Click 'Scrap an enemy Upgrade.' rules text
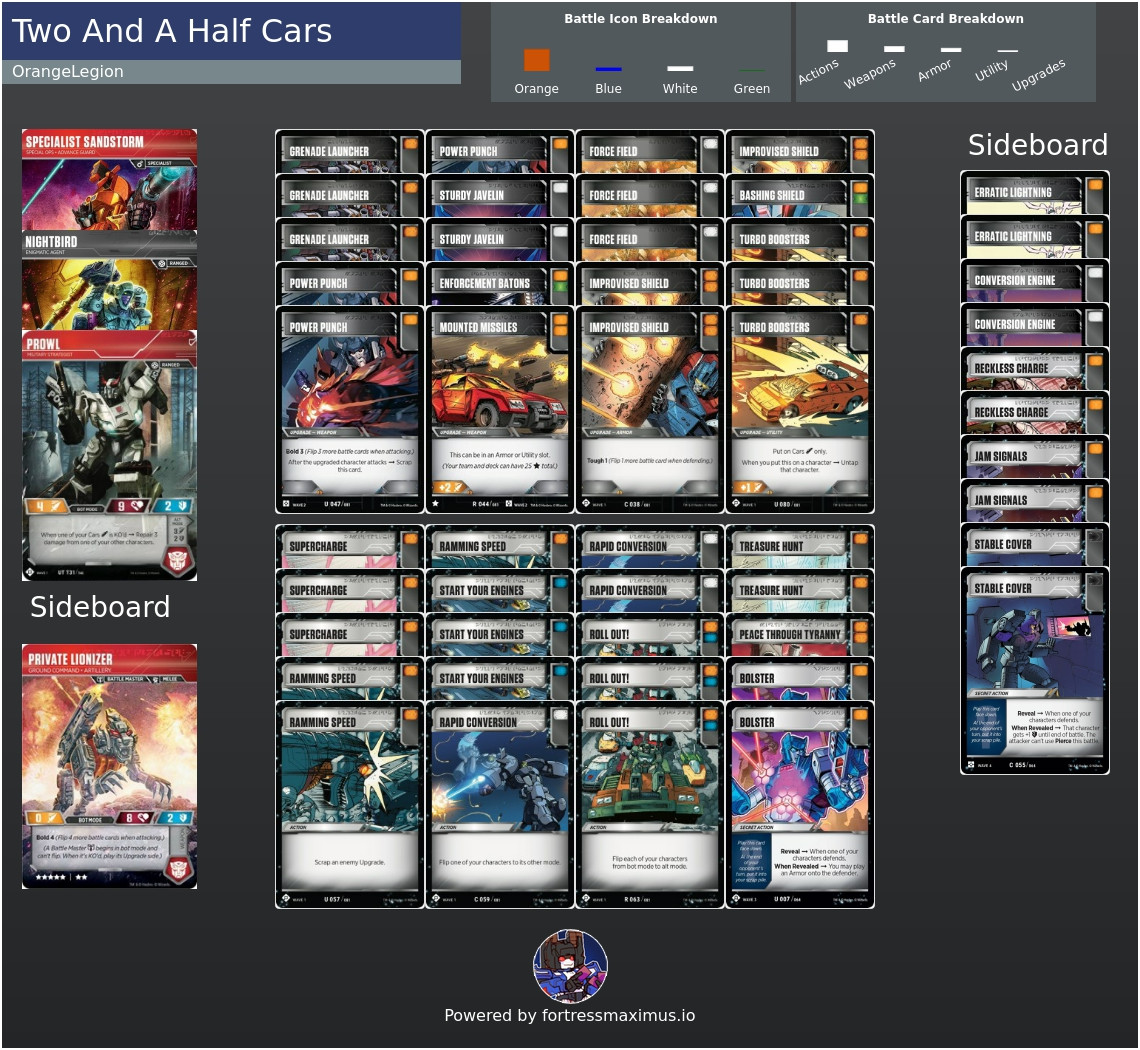This screenshot has height=1050, width=1140. pyautogui.click(x=350, y=862)
